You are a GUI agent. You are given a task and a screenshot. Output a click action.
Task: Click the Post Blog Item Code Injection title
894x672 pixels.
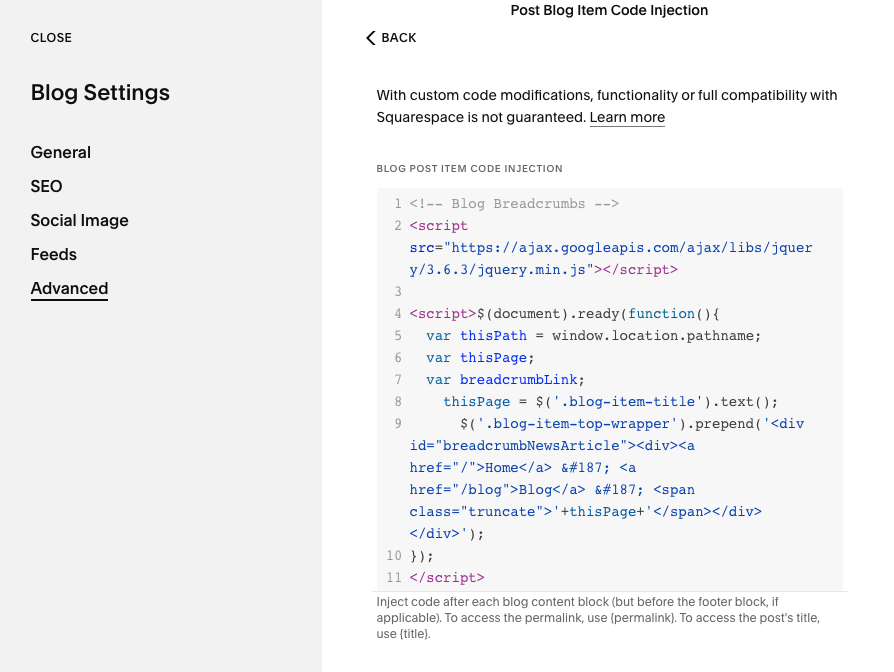609,10
